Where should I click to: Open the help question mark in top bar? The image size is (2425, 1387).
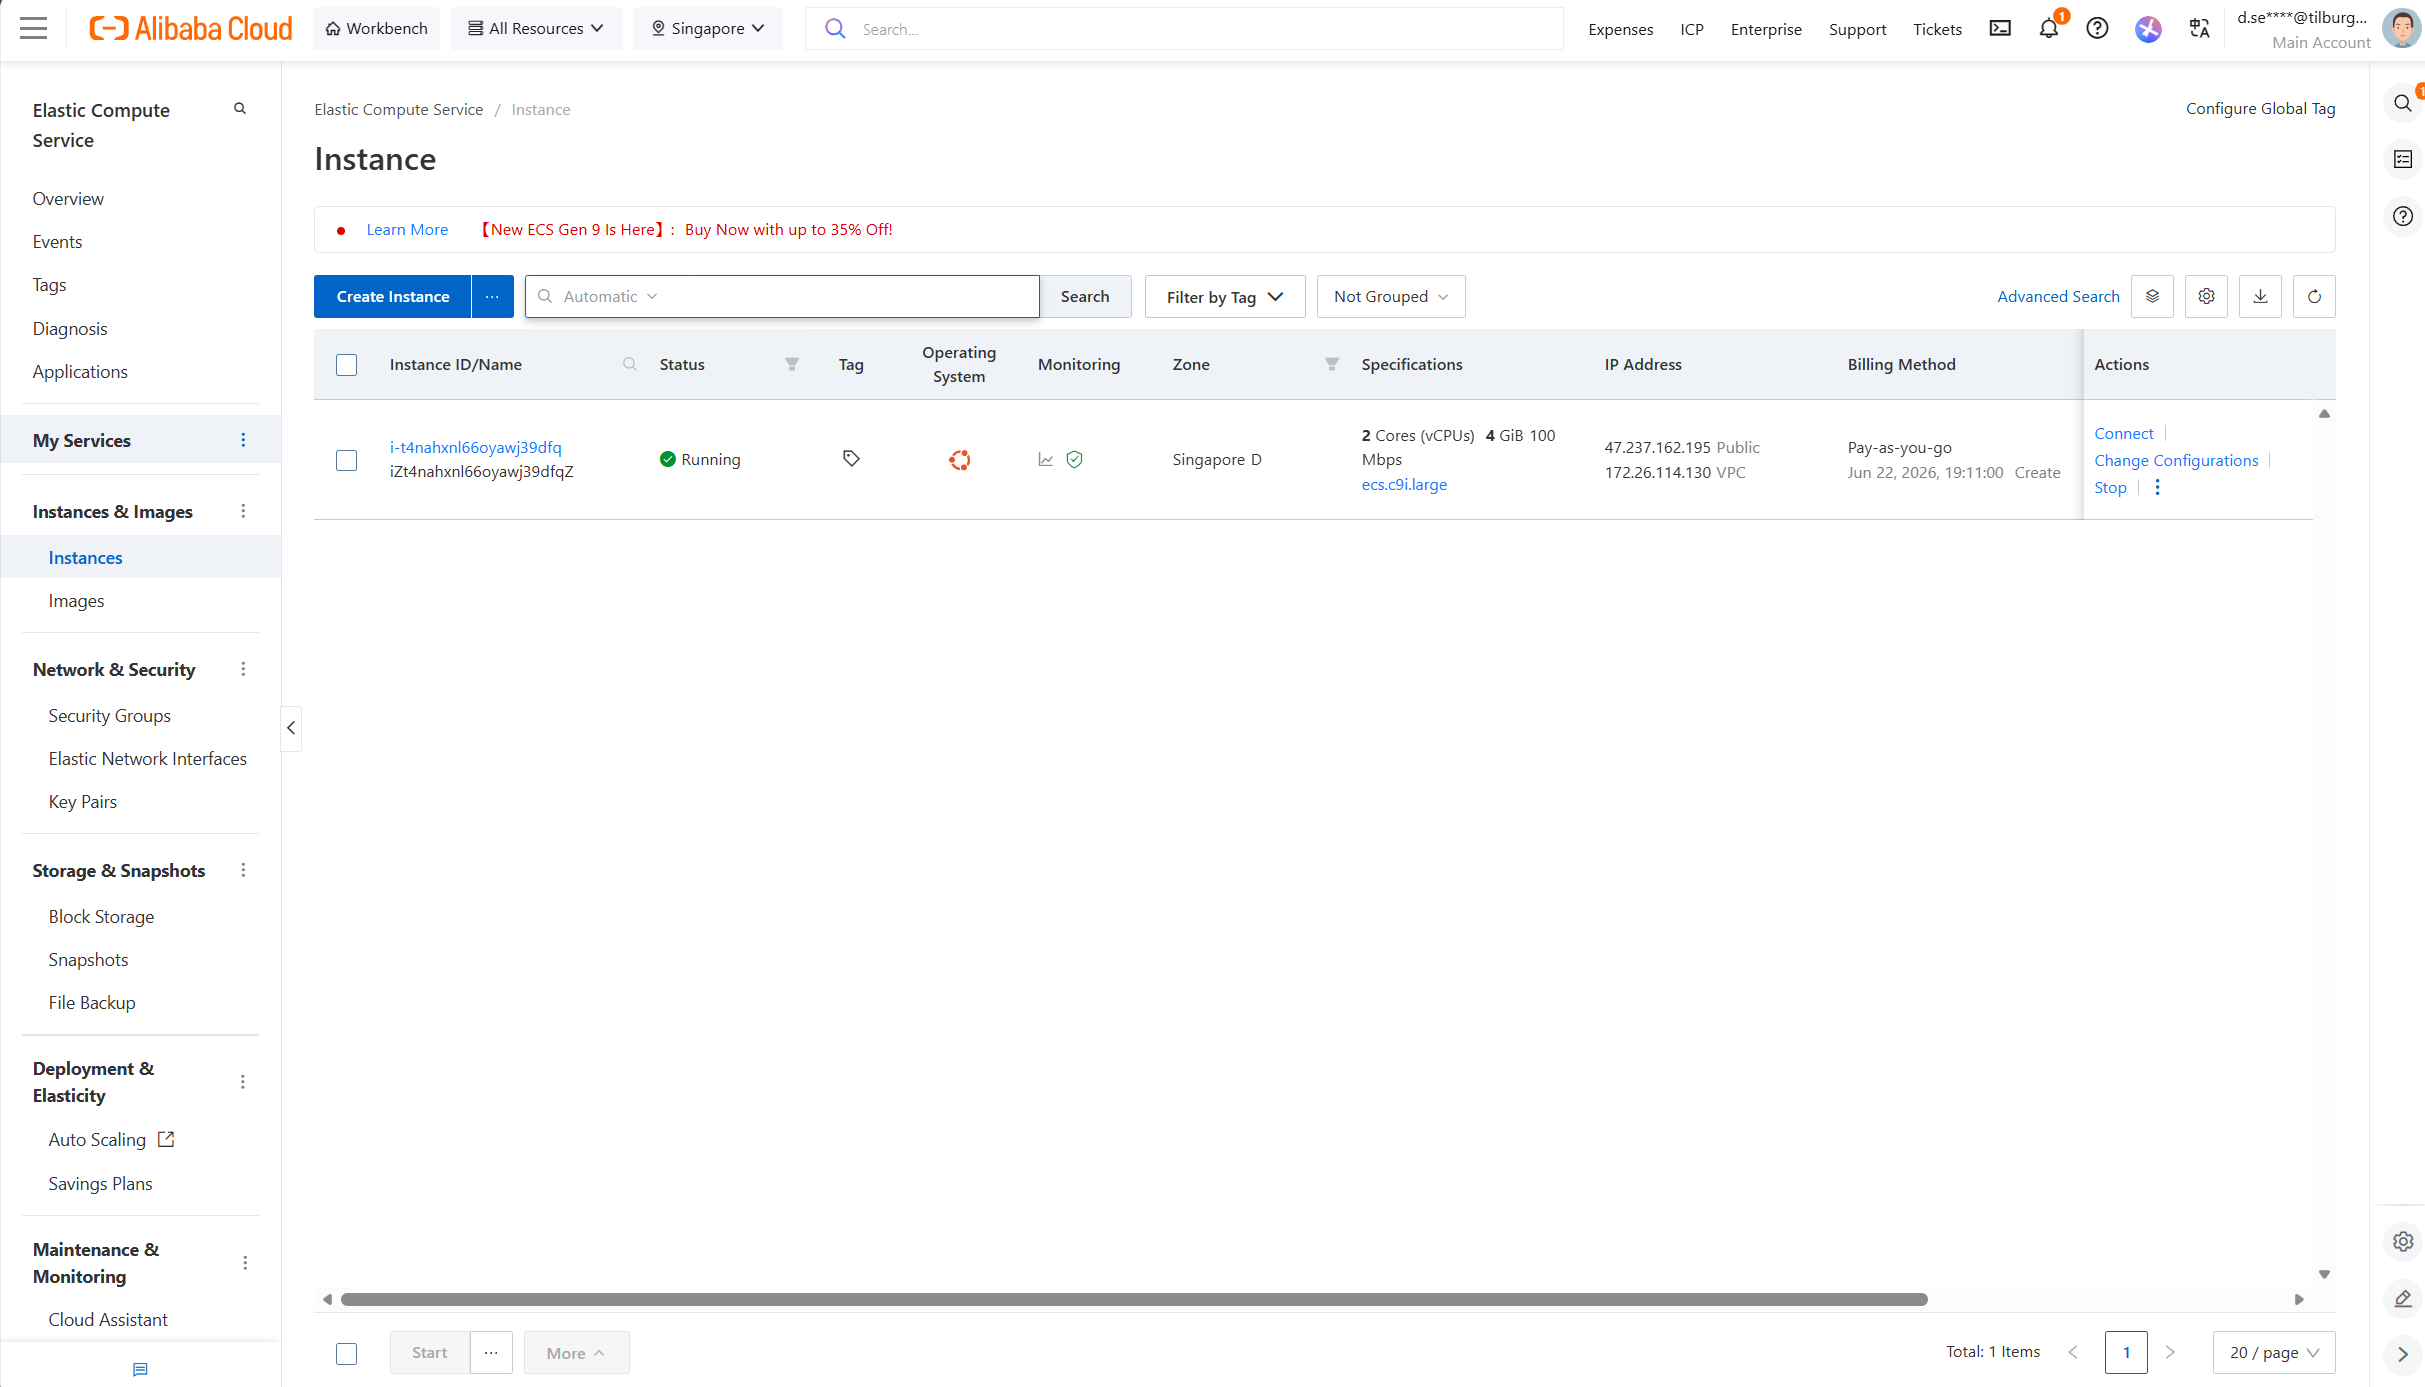pos(2098,28)
